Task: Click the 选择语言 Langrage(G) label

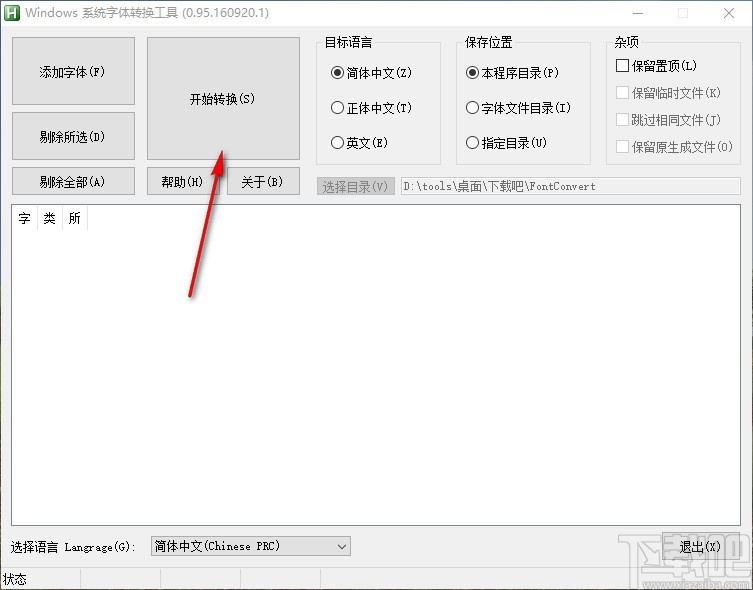Action: tap(73, 547)
